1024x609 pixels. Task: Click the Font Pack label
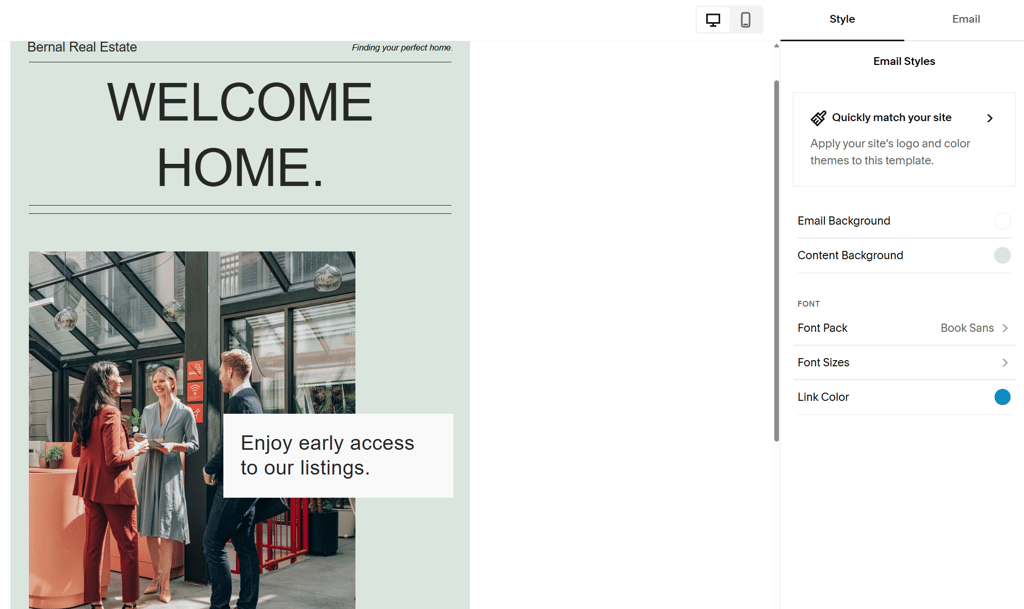[x=822, y=328]
